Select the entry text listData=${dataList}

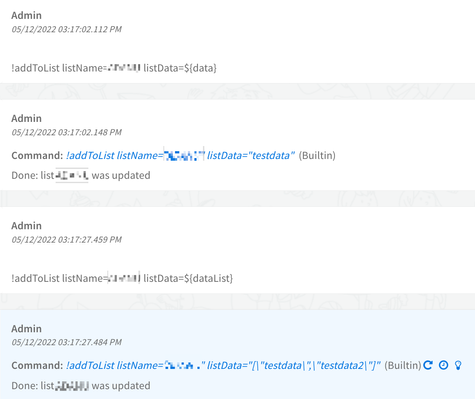[188, 278]
